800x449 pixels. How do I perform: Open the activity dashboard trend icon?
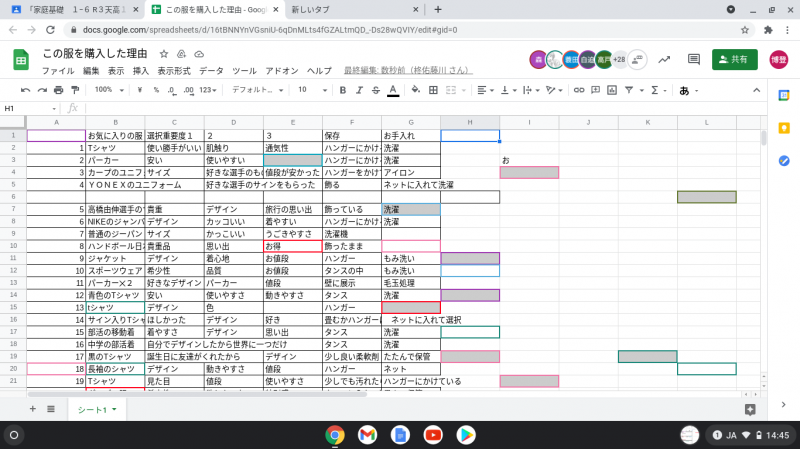click(x=665, y=60)
